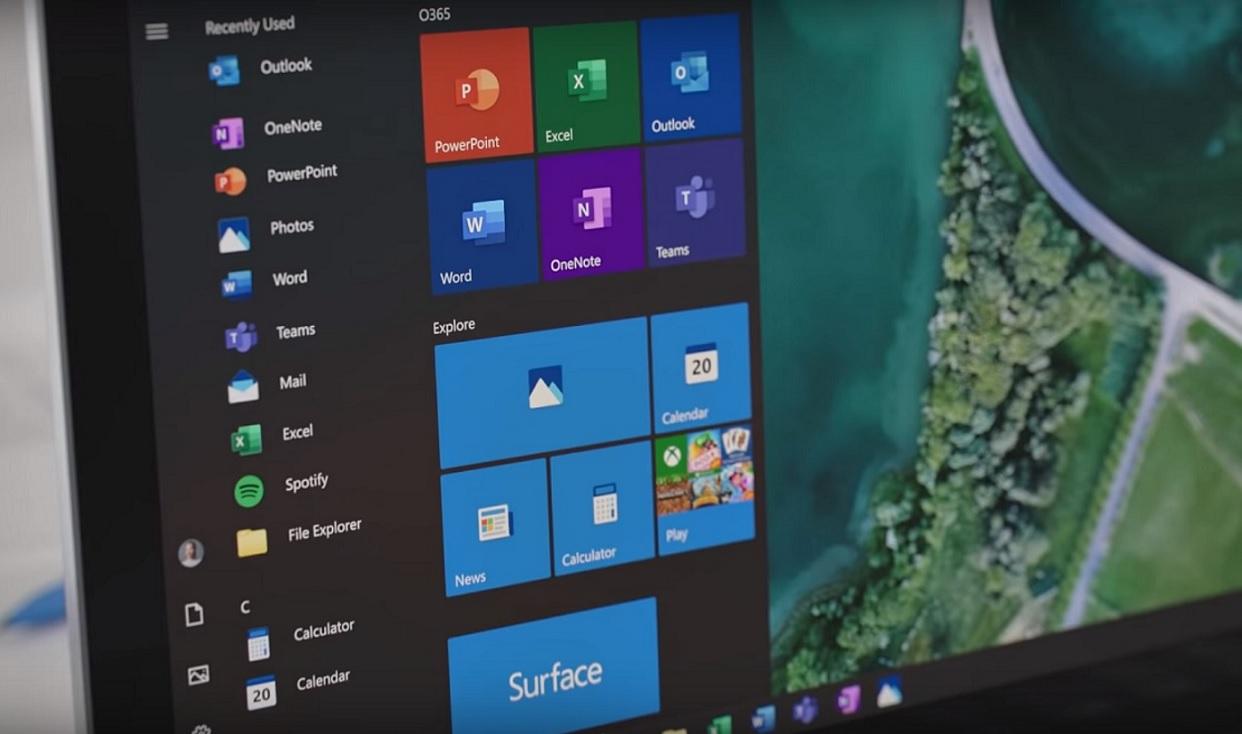The width and height of the screenshot is (1242, 734).
Task: Click the user account avatar
Action: [x=190, y=553]
